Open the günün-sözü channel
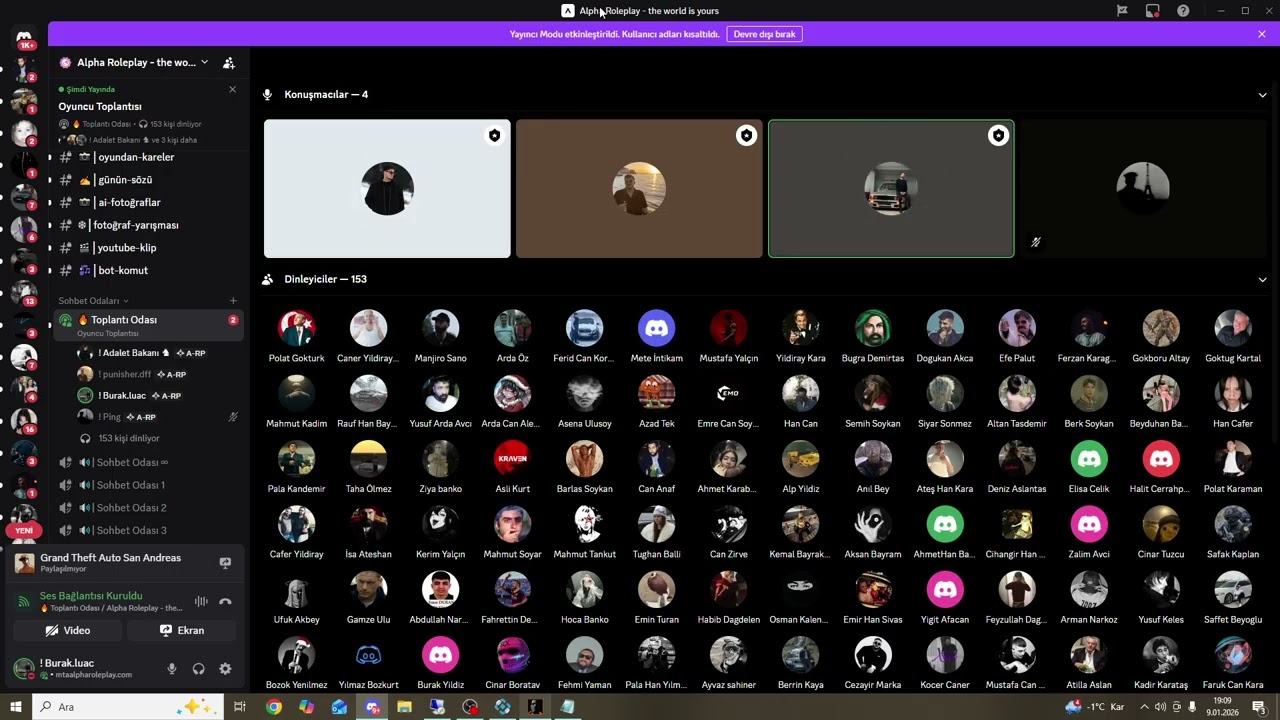Viewport: 1280px width, 720px height. [x=147, y=180]
